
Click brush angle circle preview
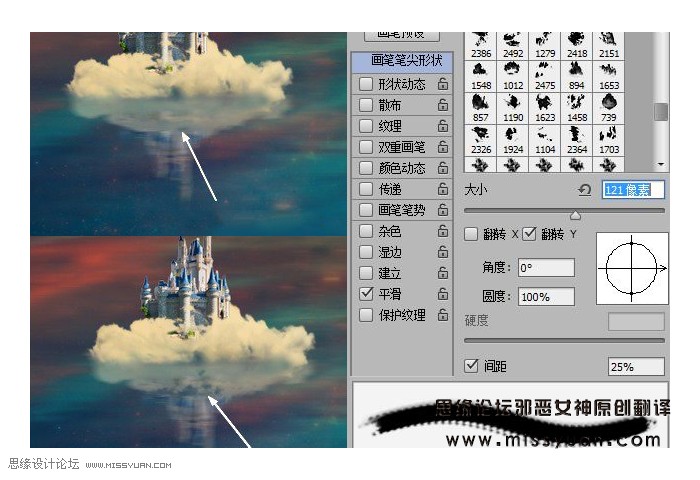[x=632, y=268]
